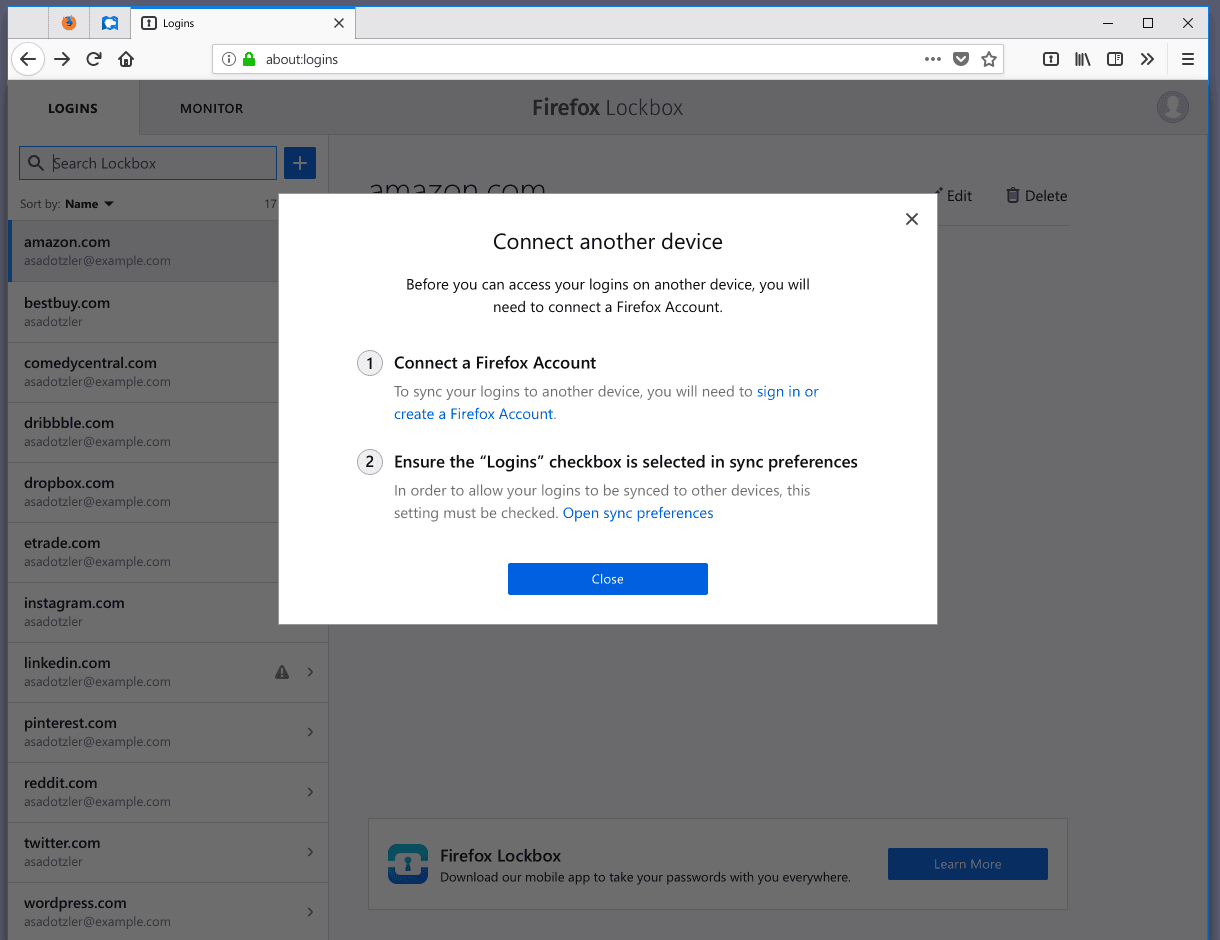The height and width of the screenshot is (940, 1220).
Task: Open the library icon in the toolbar
Action: tap(1082, 59)
